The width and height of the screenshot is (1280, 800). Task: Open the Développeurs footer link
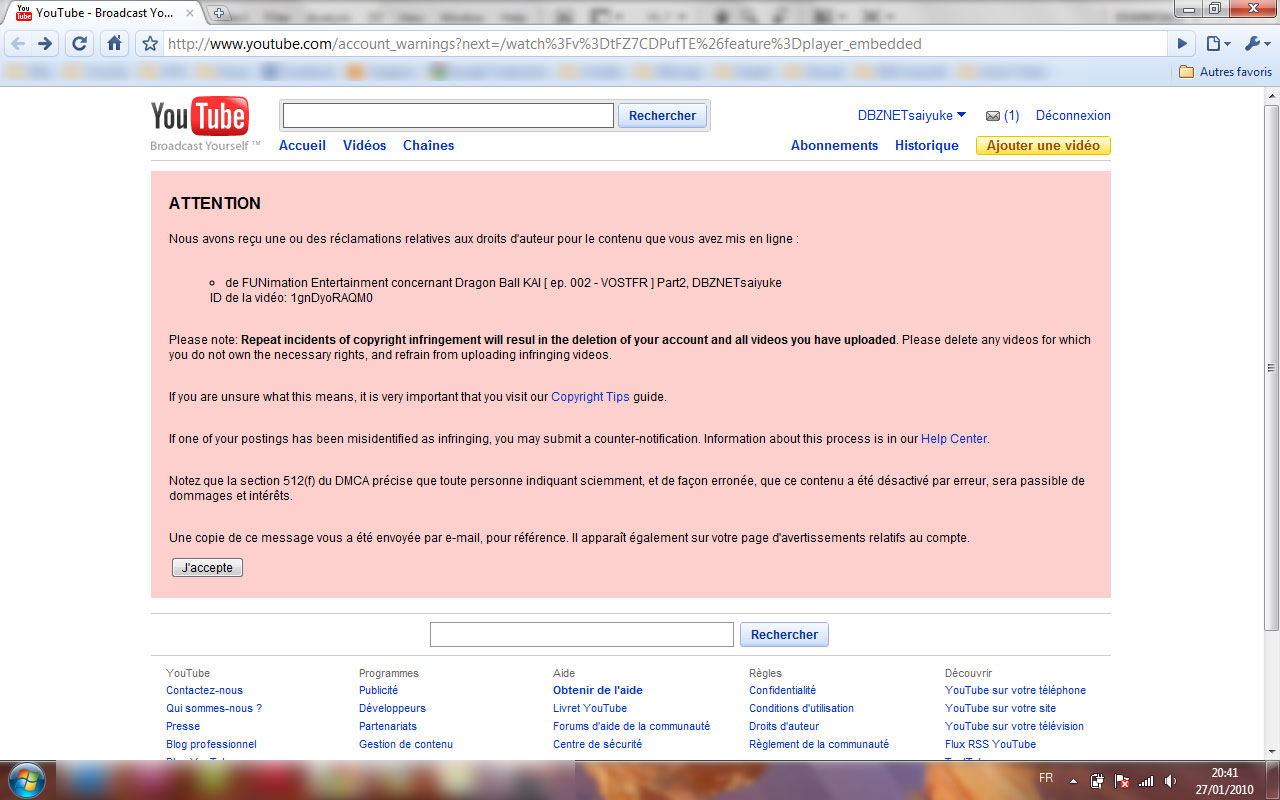tap(392, 708)
